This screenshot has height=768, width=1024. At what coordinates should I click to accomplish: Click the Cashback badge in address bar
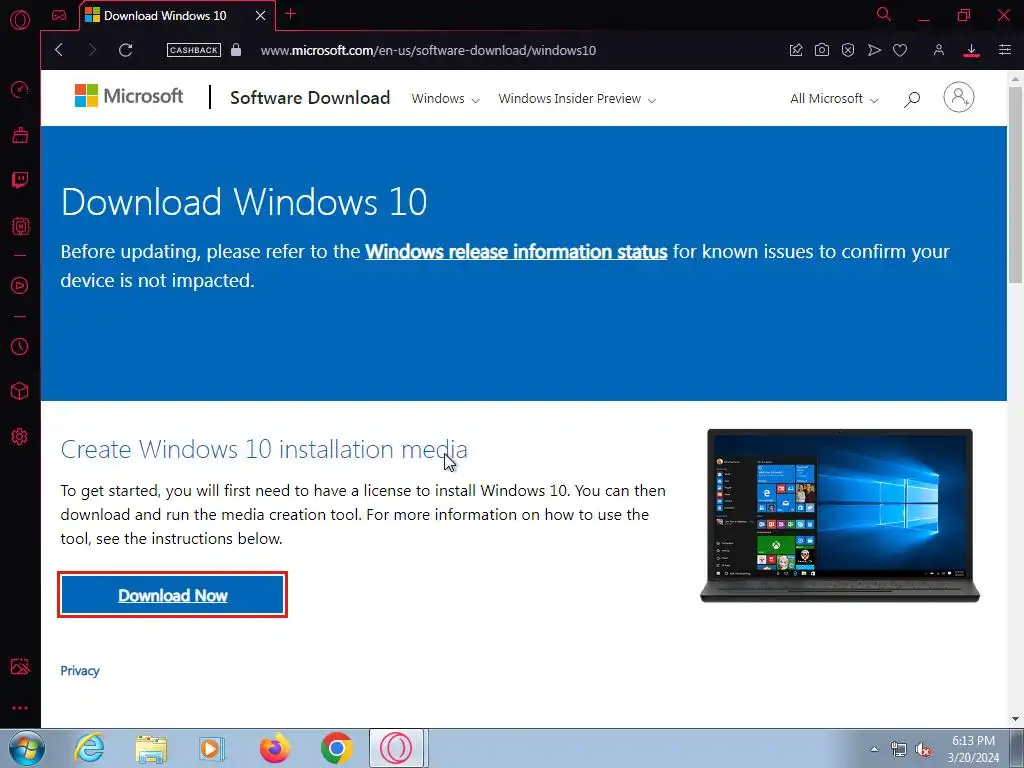pos(193,50)
